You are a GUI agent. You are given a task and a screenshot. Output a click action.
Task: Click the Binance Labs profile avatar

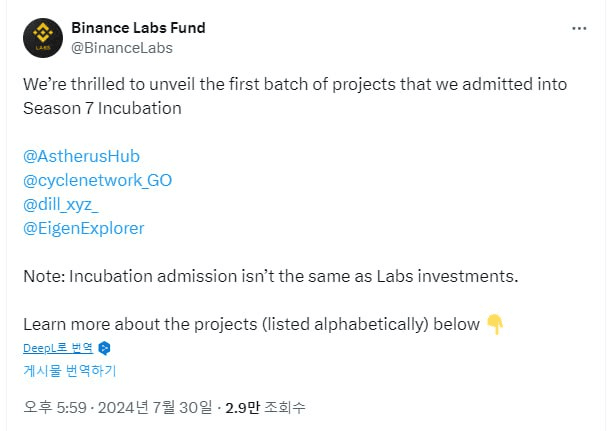(41, 36)
